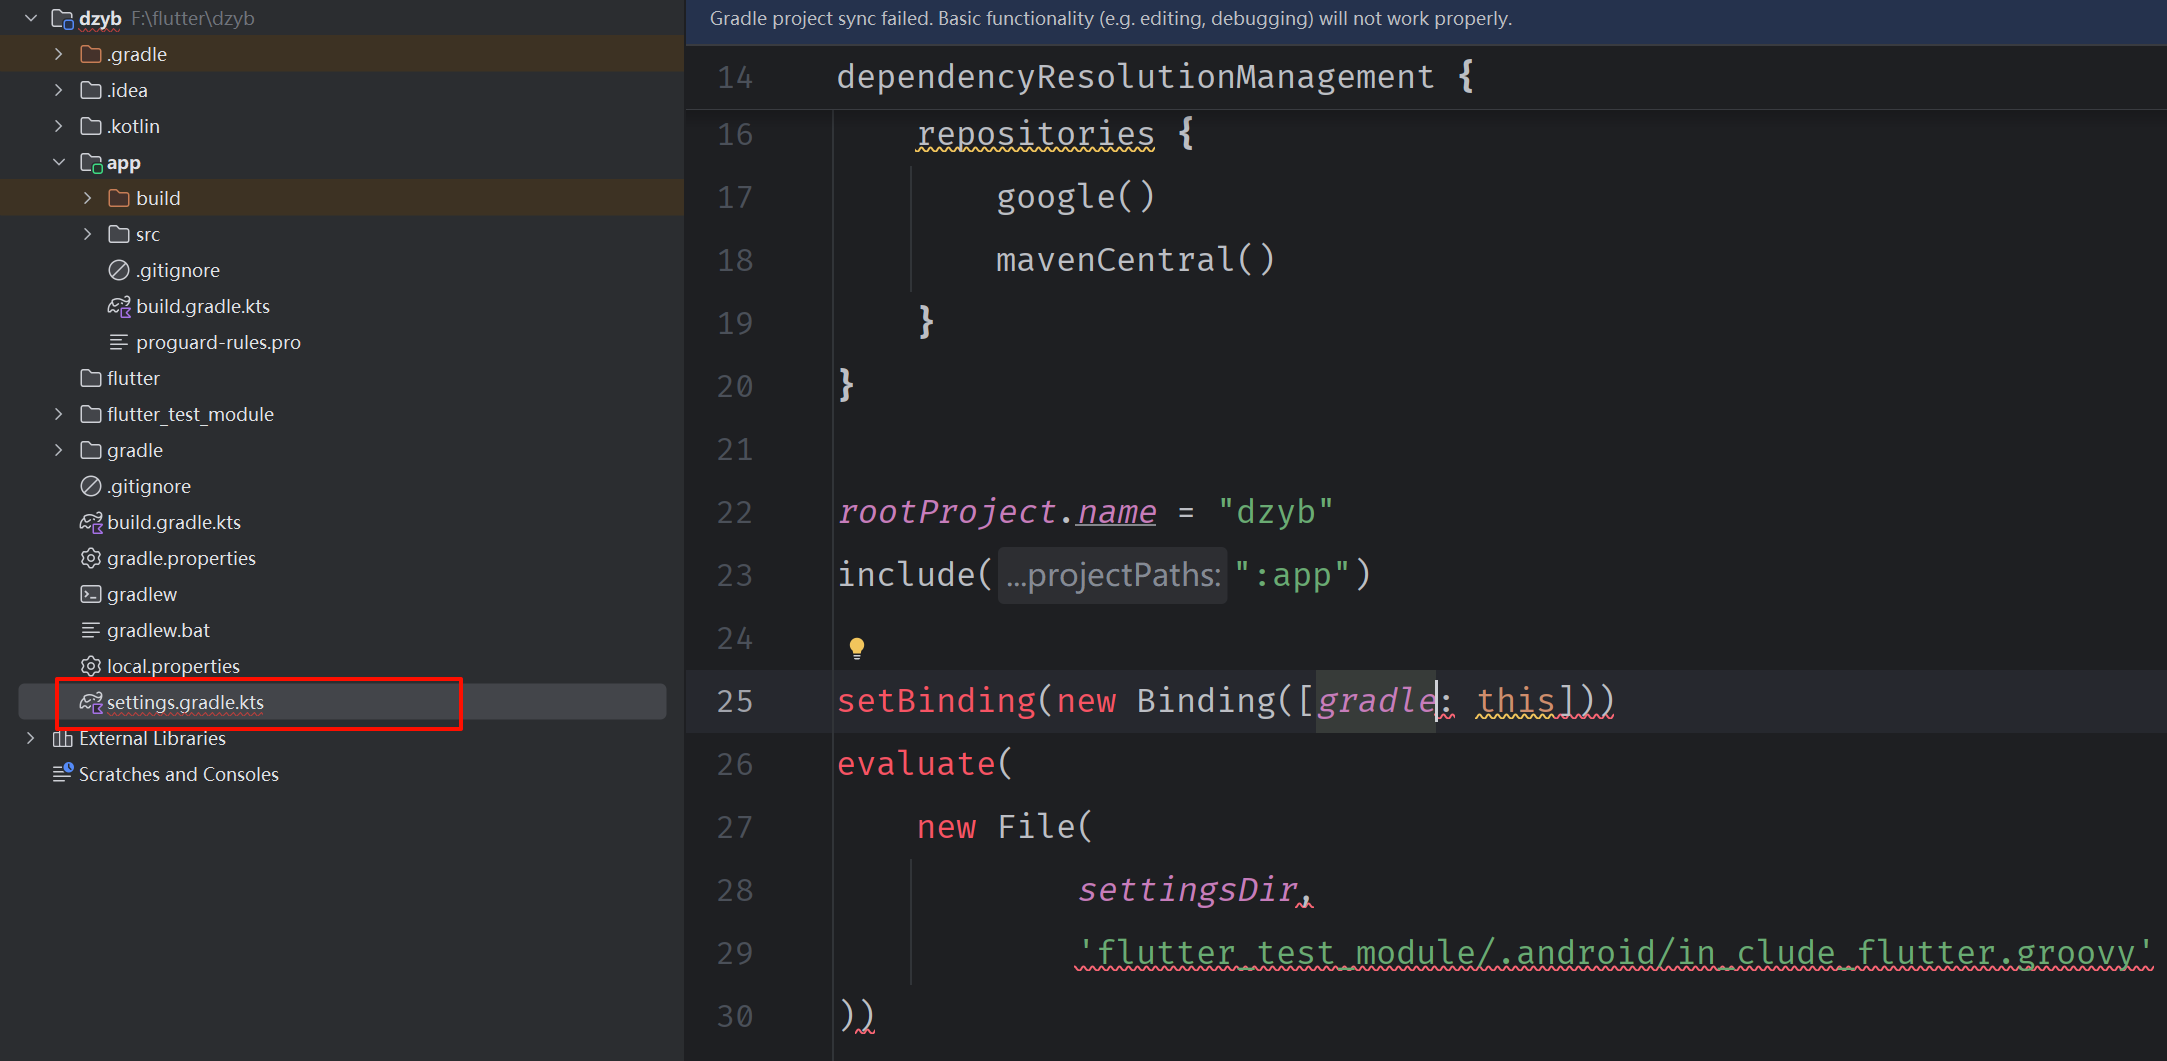Click the "dzyb" string on line 22

coord(1275,512)
